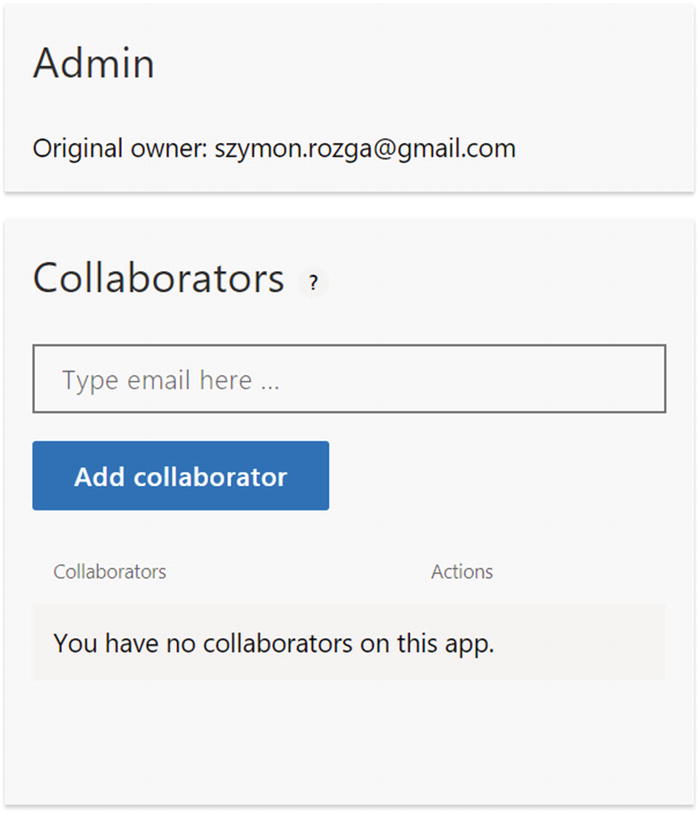Click the Collaborators table column header
This screenshot has height=814, width=700.
[110, 572]
